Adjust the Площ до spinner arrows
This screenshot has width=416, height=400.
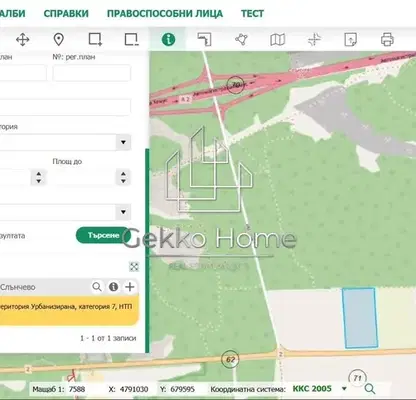tap(123, 177)
